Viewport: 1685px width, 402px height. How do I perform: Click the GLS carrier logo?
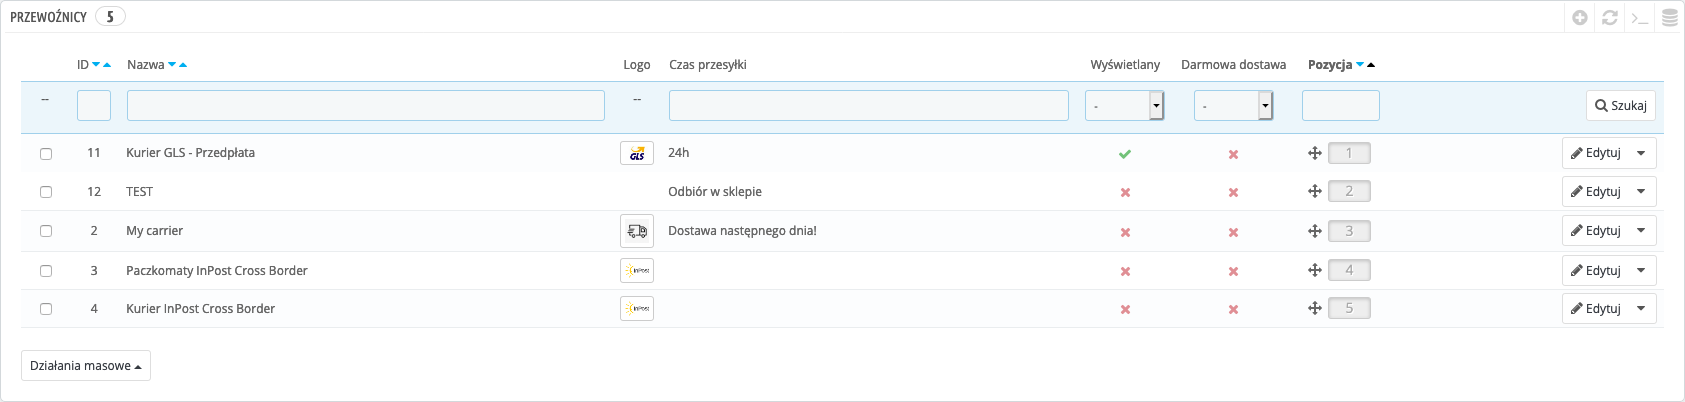(x=637, y=153)
